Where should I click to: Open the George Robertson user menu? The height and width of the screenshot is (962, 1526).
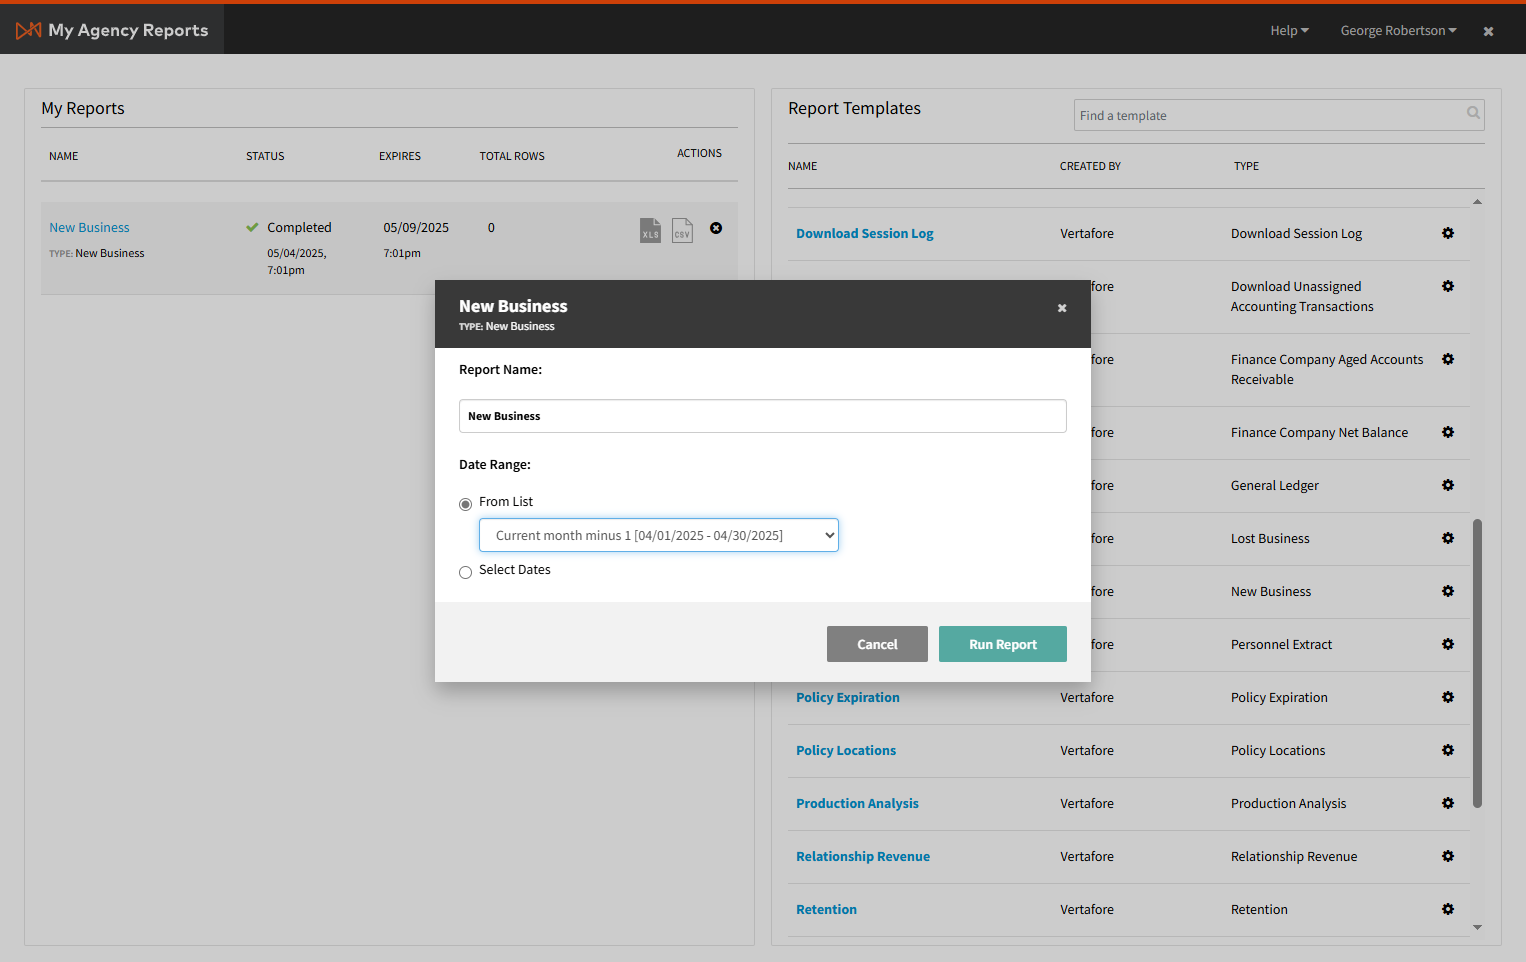click(x=1398, y=30)
